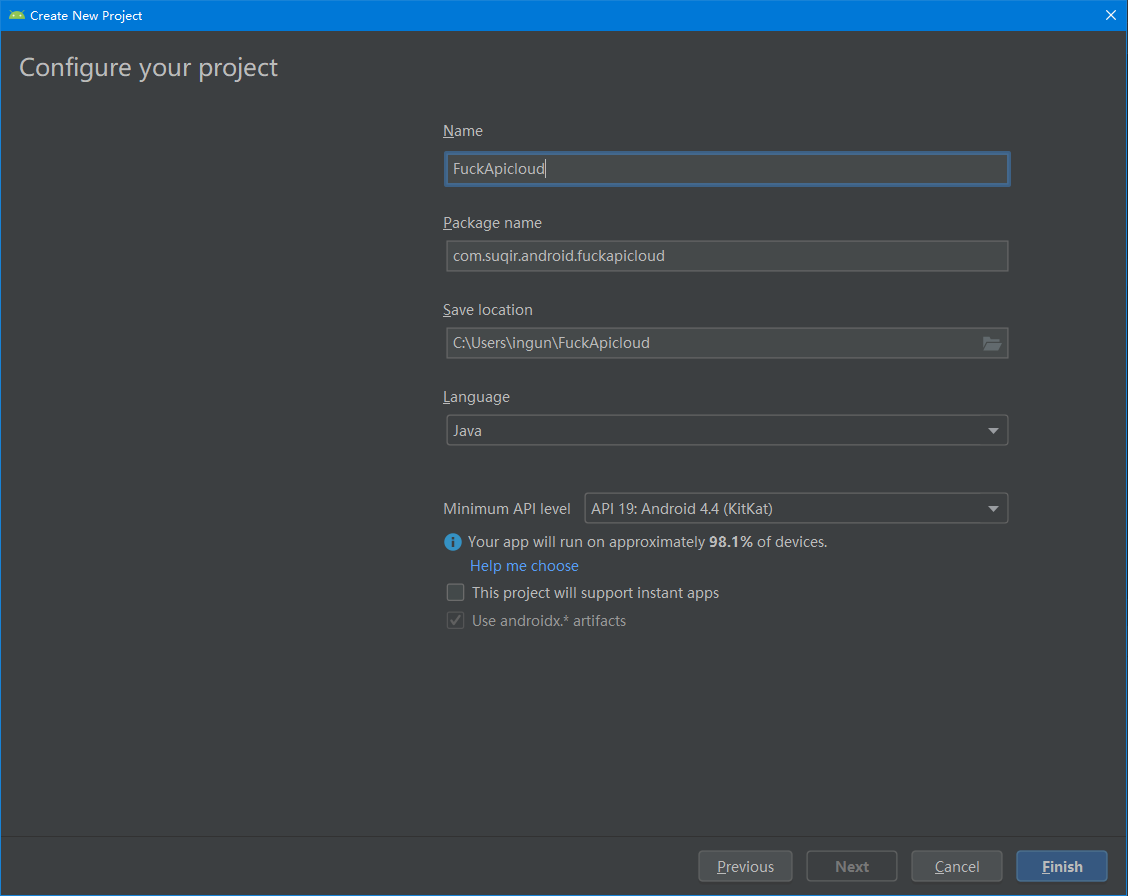
Task: Enable 'This project will support instant apps'
Action: 455,592
